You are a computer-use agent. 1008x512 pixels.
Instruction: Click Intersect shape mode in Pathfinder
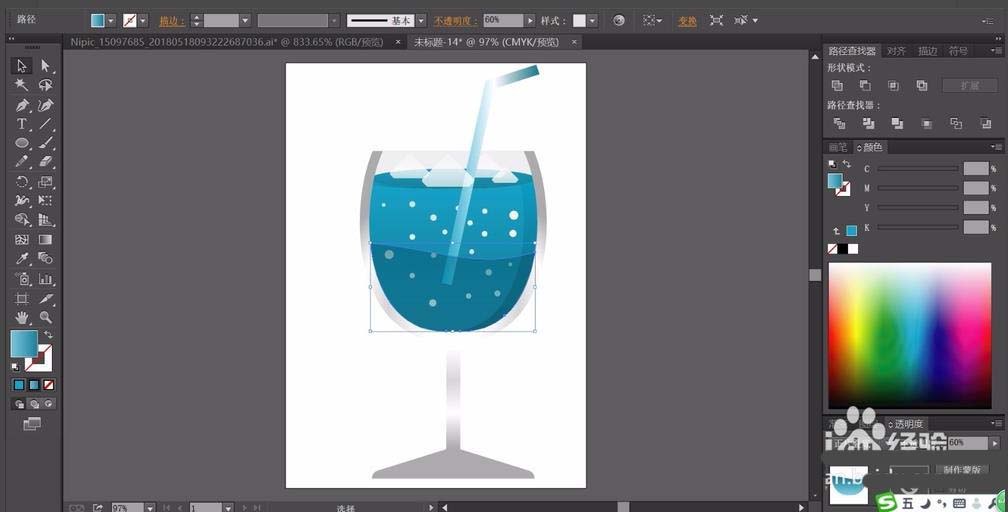click(x=894, y=85)
